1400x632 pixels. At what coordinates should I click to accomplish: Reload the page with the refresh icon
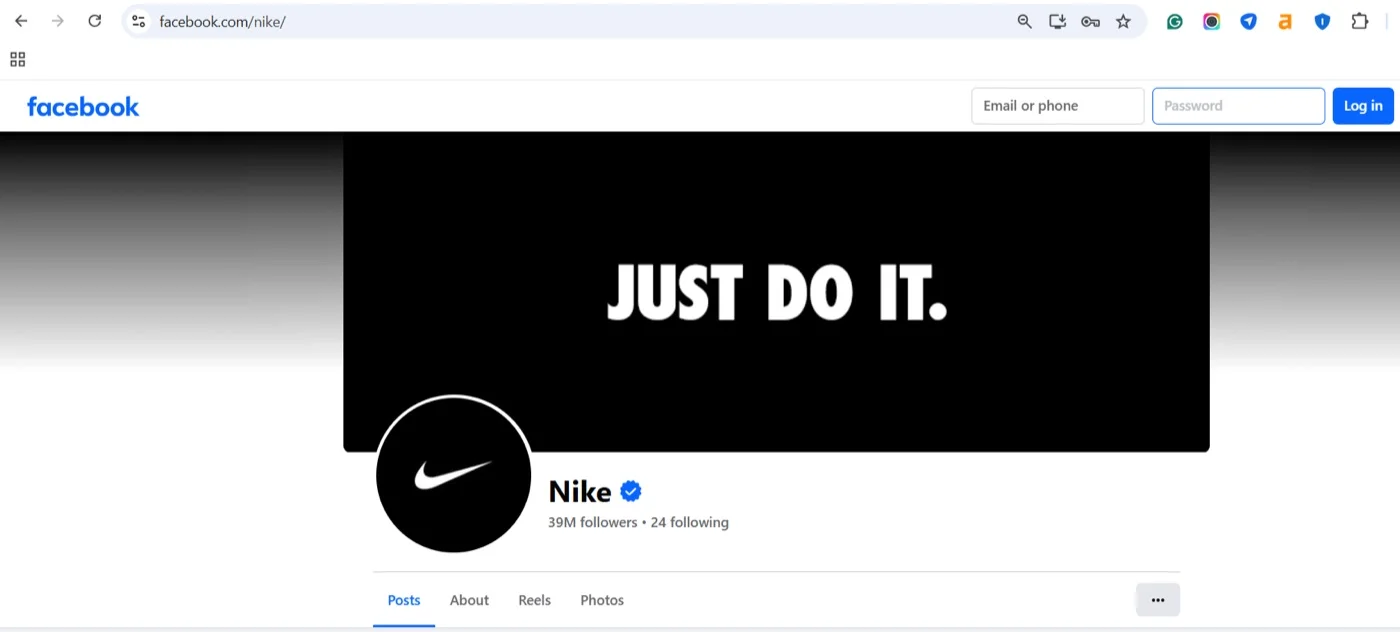click(95, 21)
